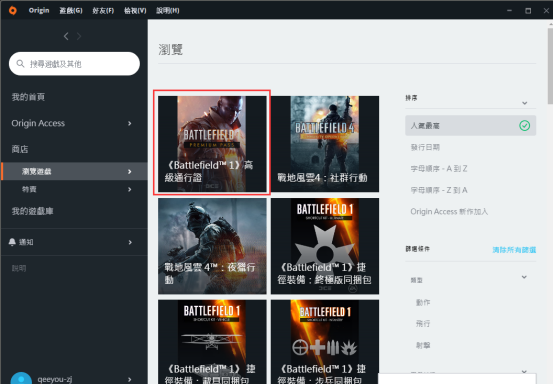Sort by 字母順序 - A 到 Z
Viewport: 554px width, 385px height.
click(x=438, y=168)
